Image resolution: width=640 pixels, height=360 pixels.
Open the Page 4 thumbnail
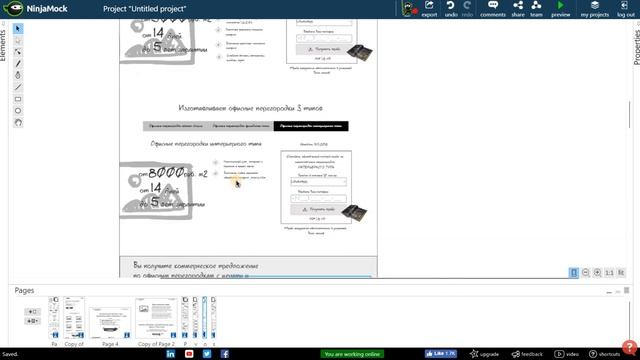(110, 322)
